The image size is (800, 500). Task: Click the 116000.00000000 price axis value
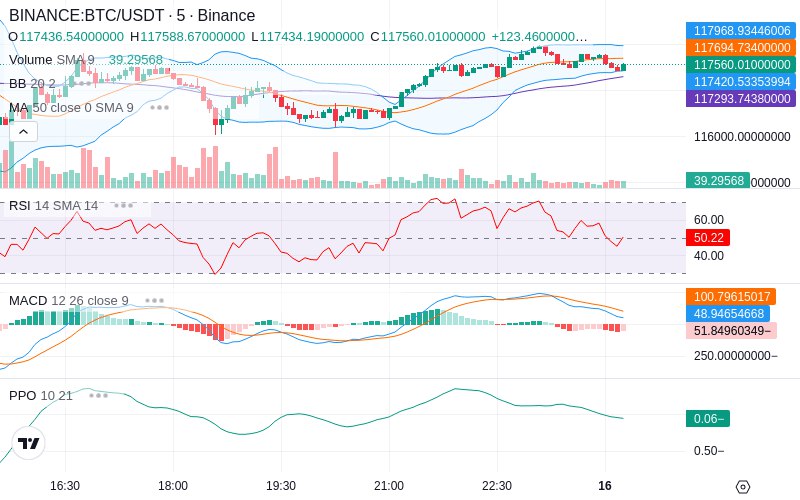pyautogui.click(x=742, y=137)
